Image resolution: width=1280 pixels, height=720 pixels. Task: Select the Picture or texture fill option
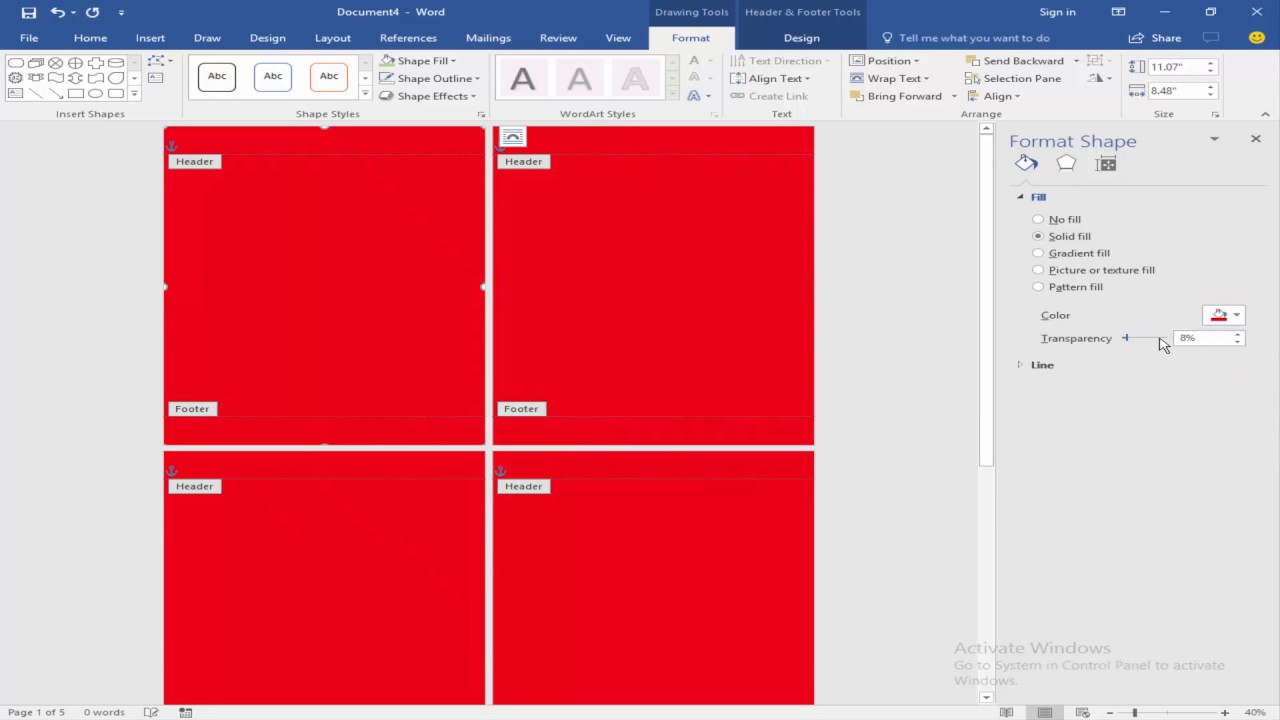[1095, 270]
